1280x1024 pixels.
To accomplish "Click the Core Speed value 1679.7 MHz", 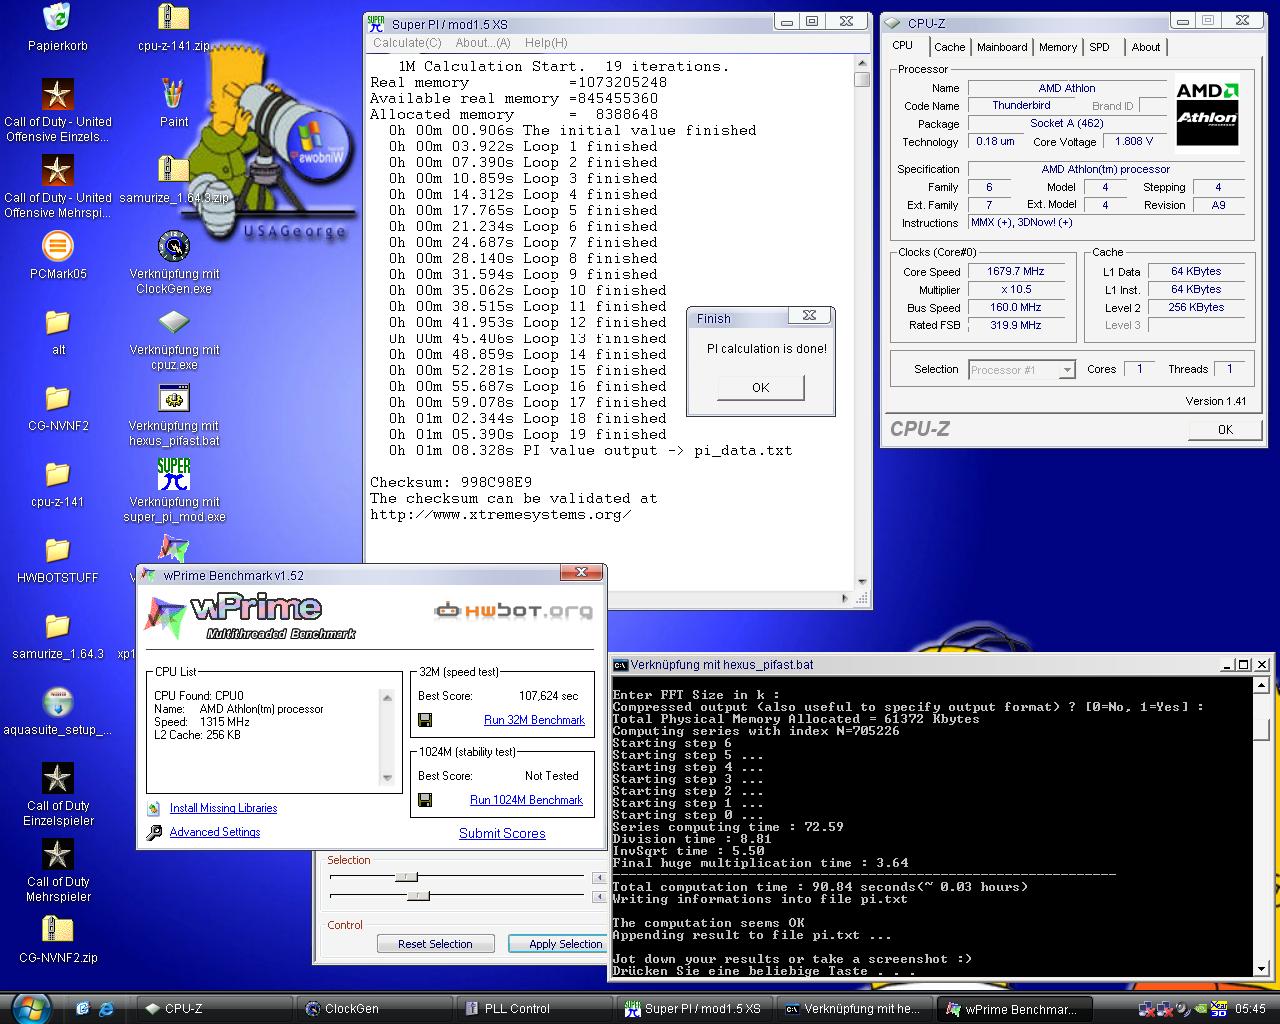I will pos(1015,271).
